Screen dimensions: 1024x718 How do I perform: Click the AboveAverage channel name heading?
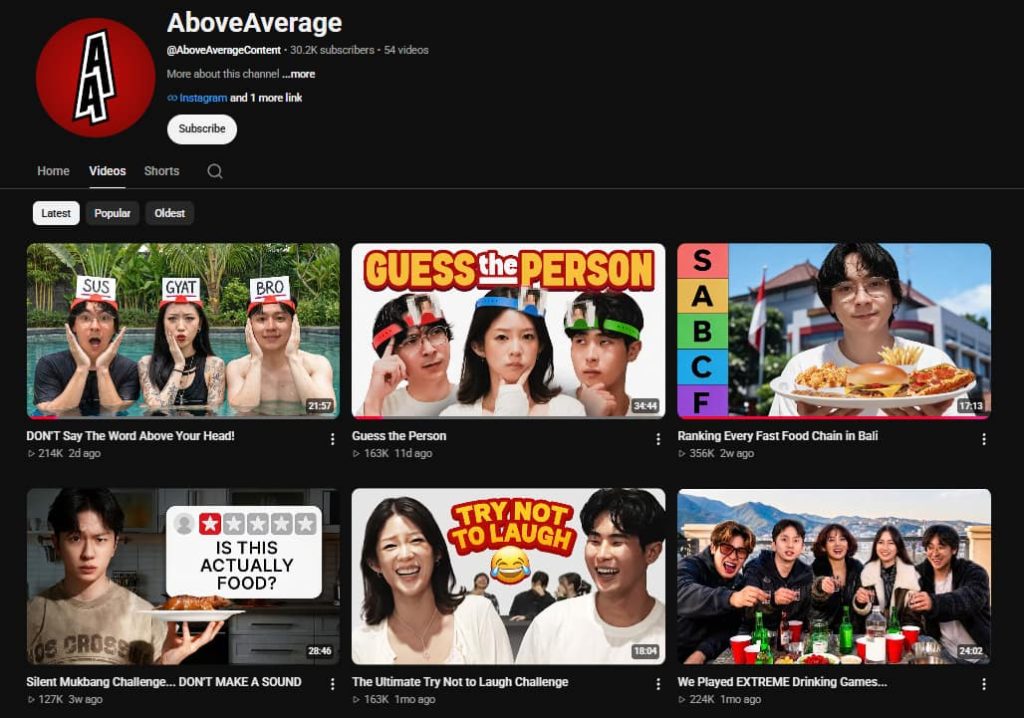pos(255,23)
